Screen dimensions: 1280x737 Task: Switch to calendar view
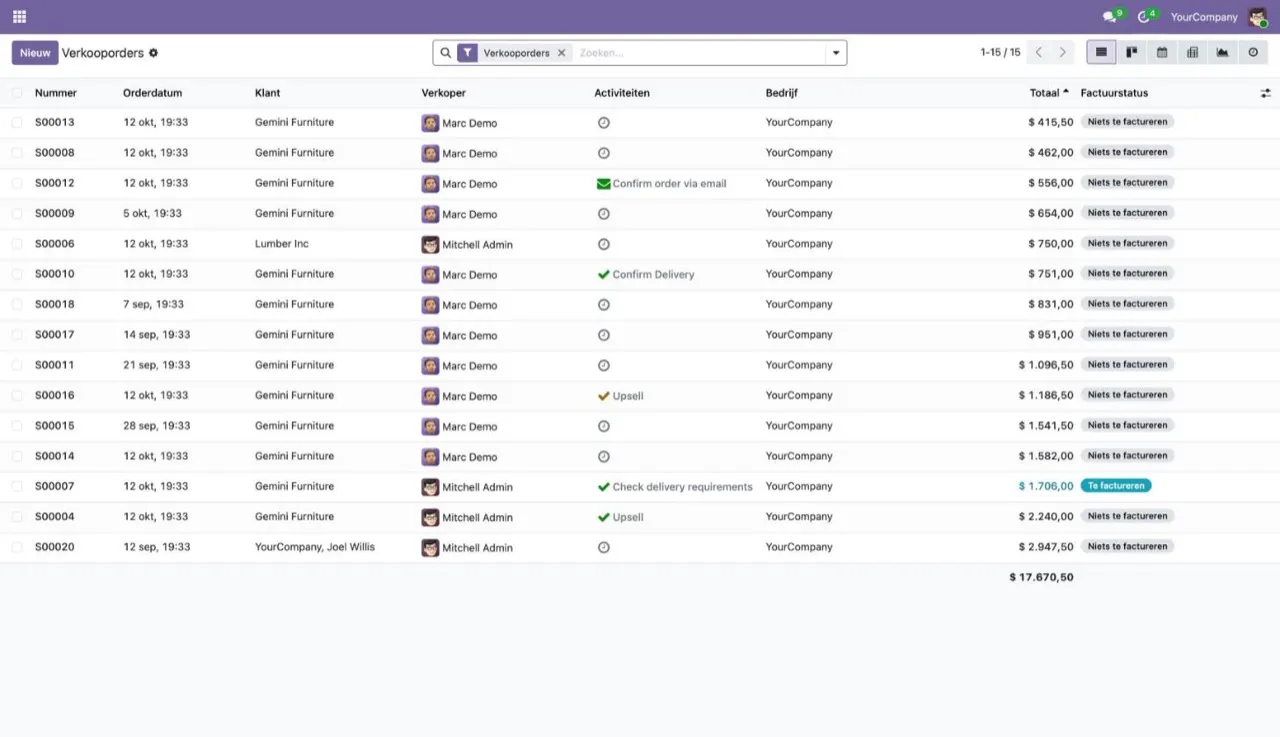(1162, 53)
